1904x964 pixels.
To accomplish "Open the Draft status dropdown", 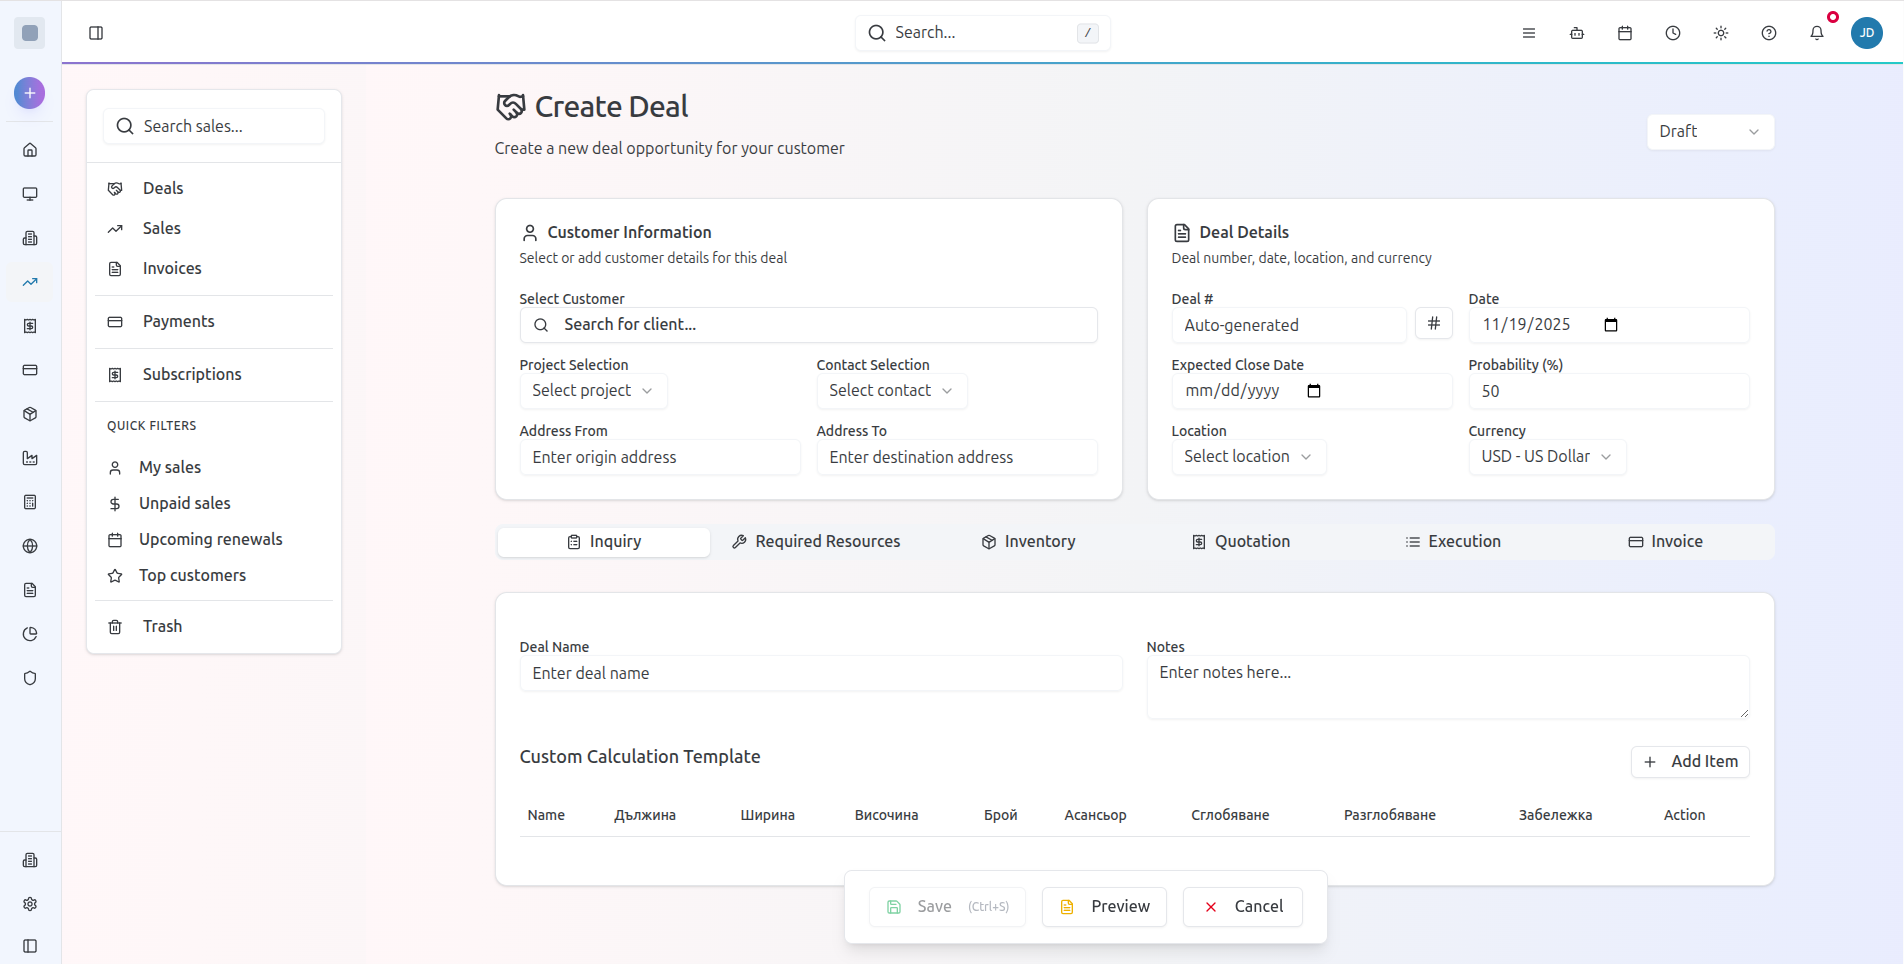I will (1709, 131).
